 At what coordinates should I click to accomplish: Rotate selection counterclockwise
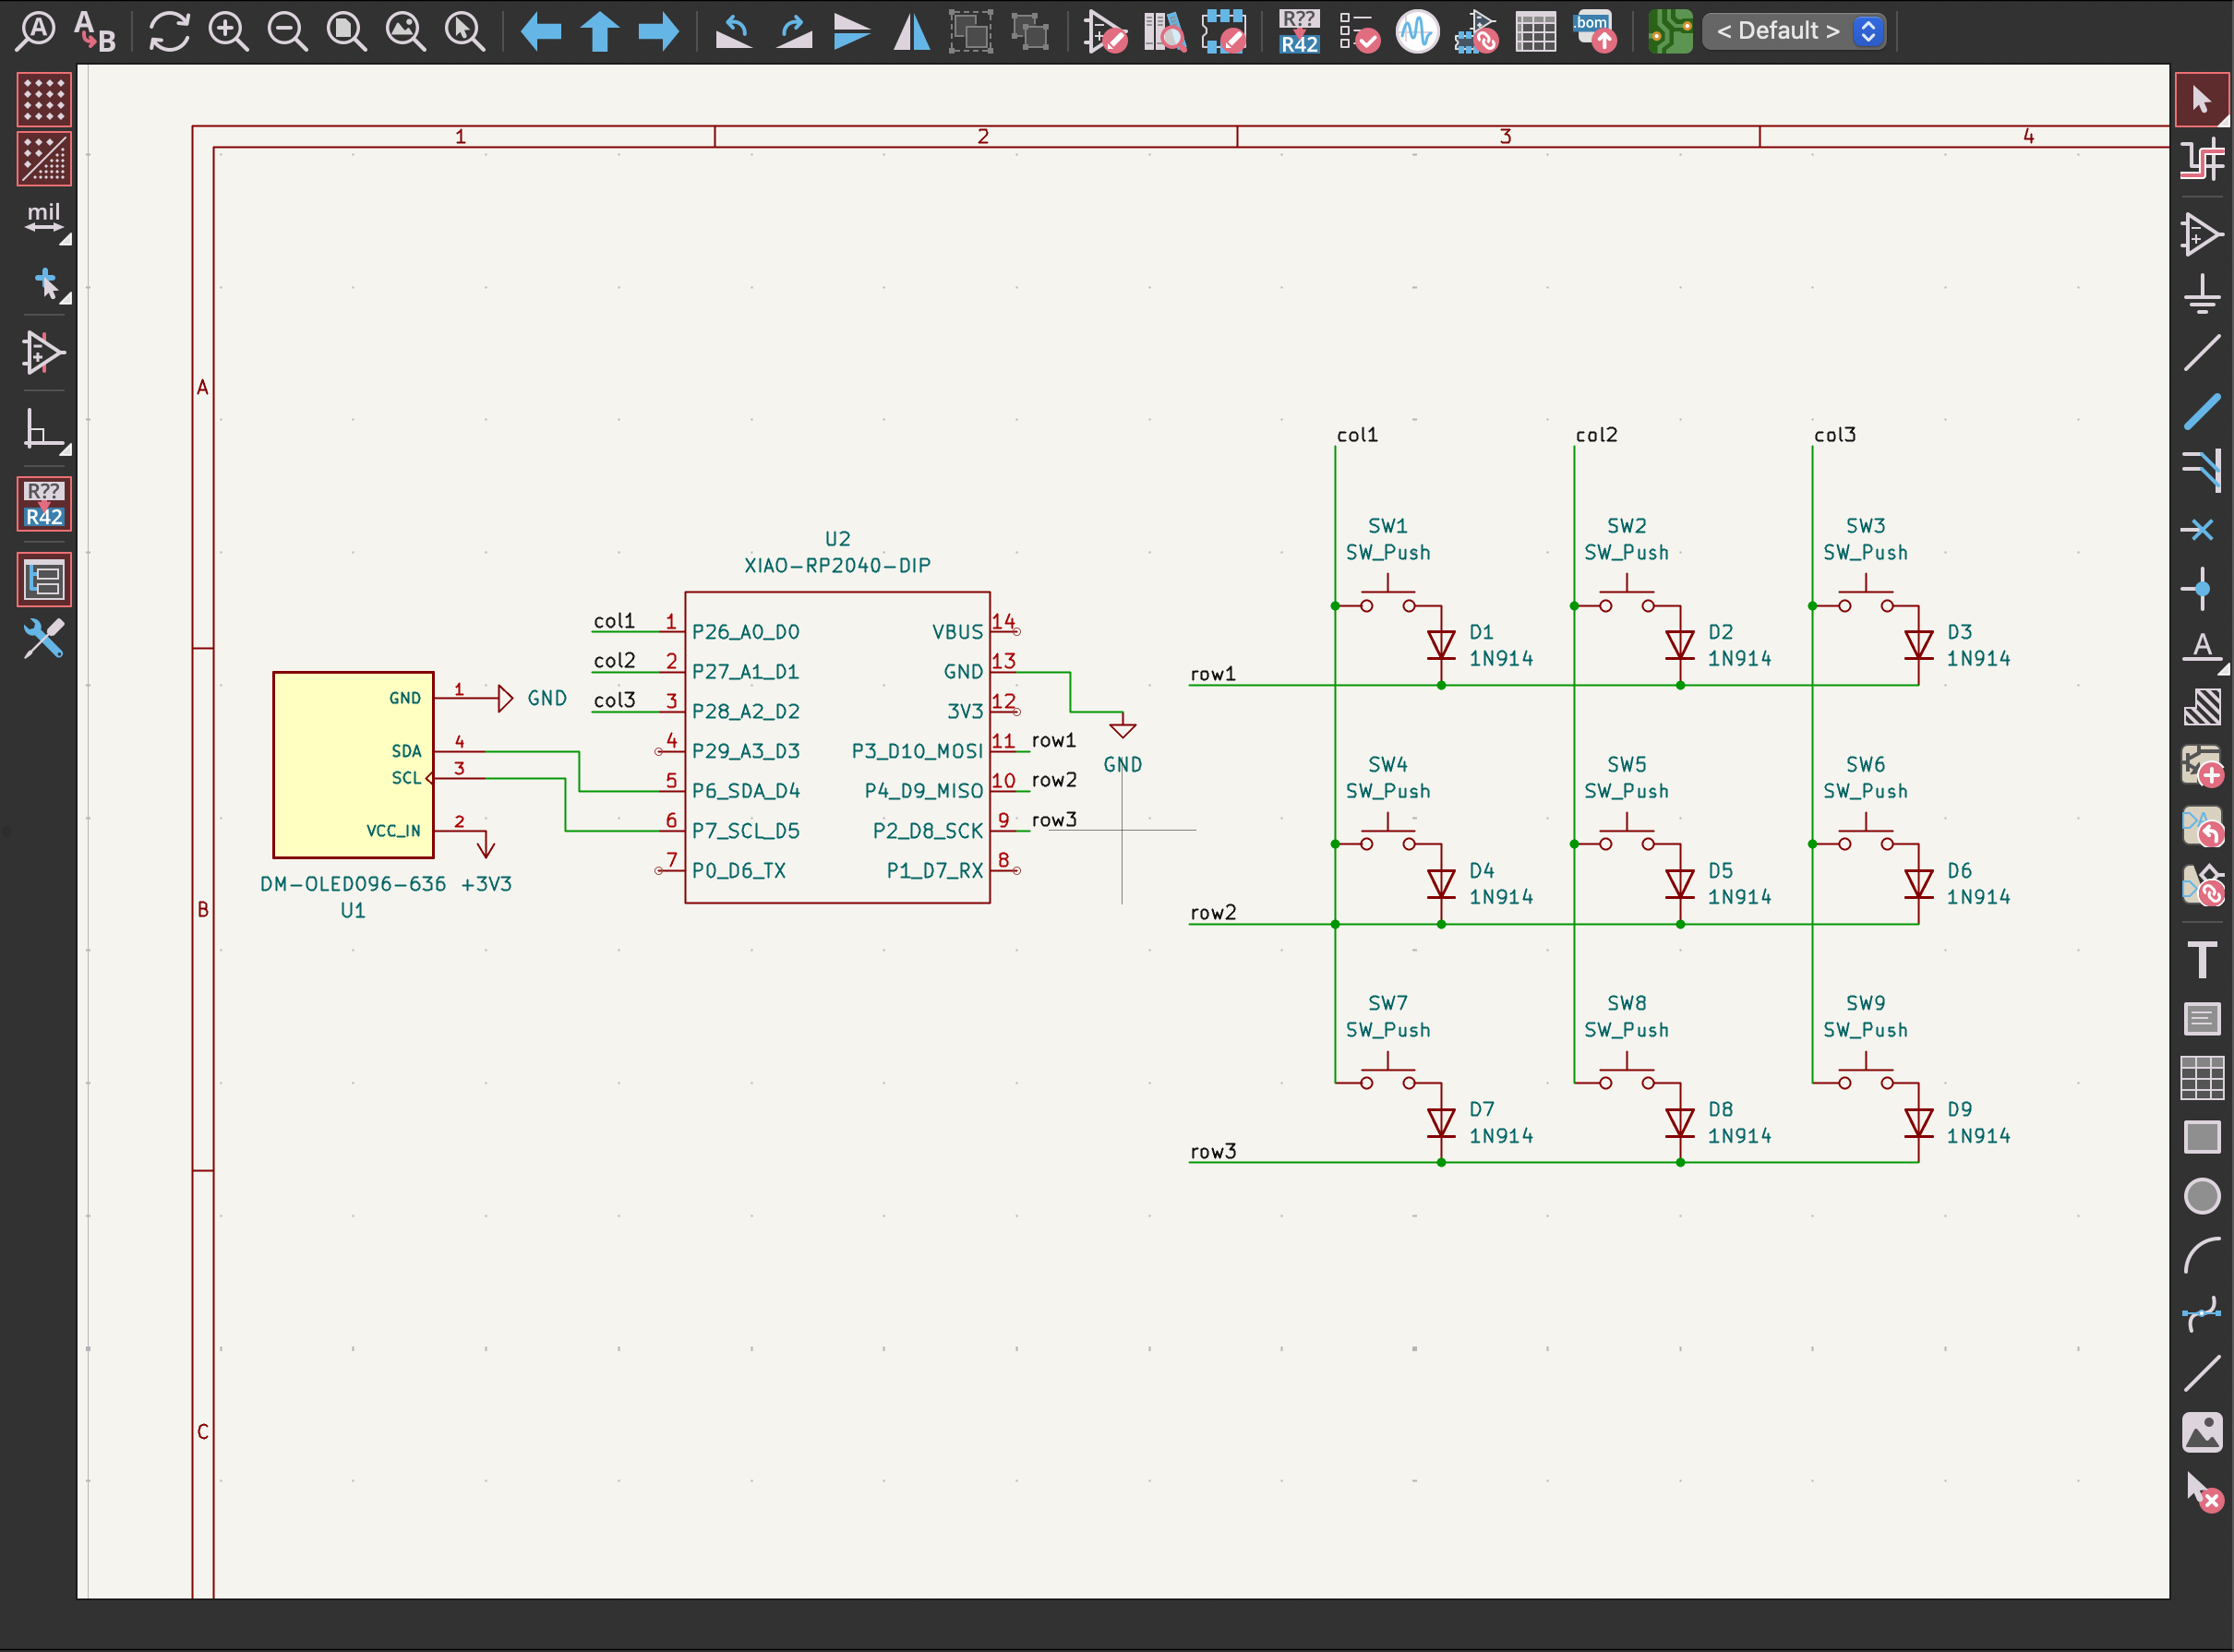point(734,31)
